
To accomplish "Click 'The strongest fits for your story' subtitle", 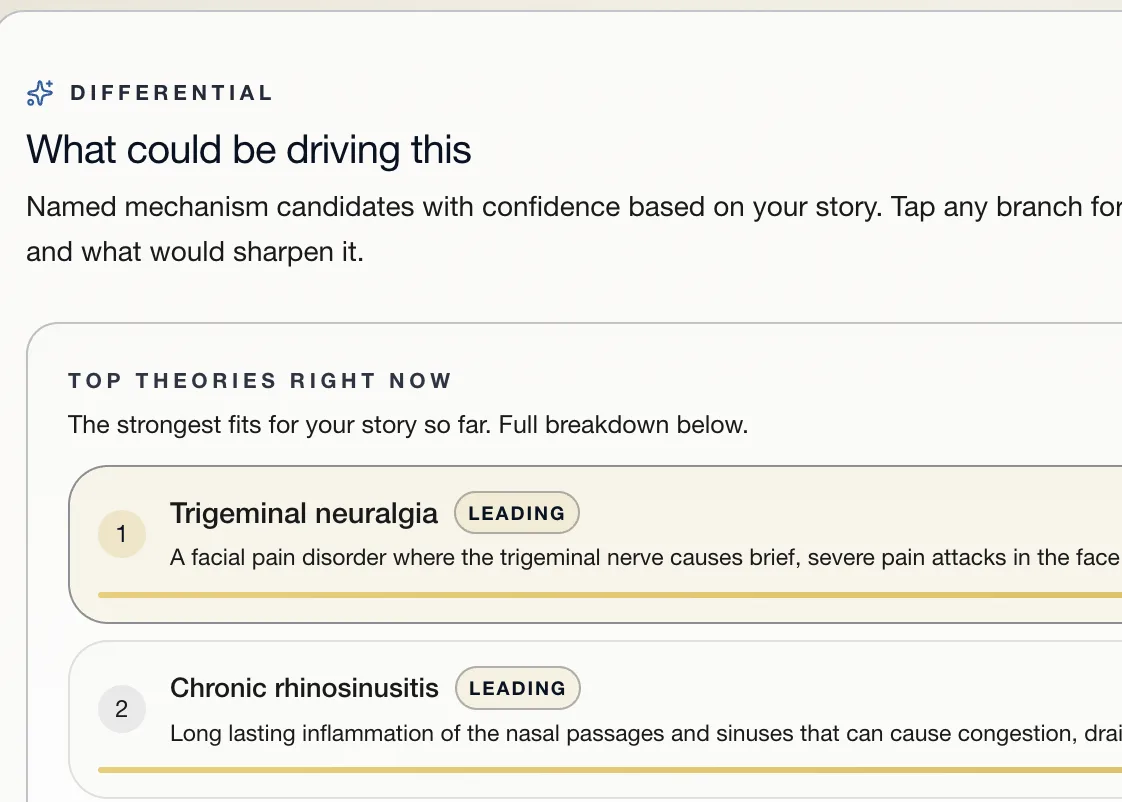I will 408,425.
